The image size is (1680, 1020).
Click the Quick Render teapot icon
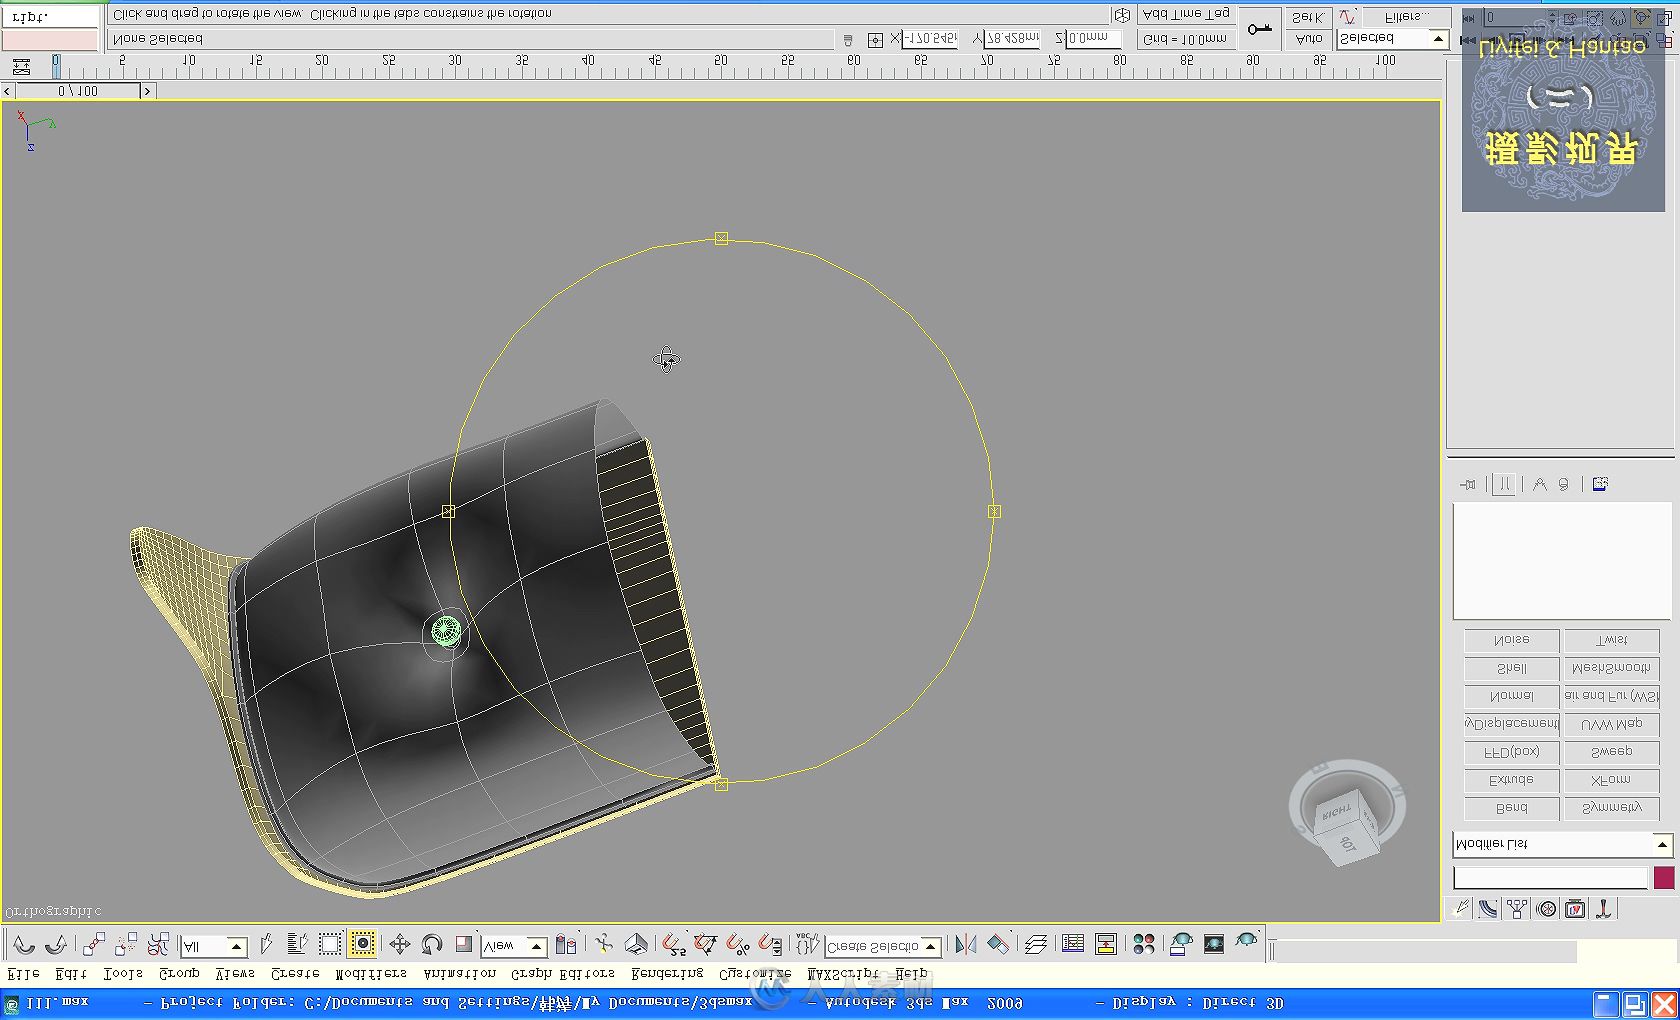pos(1246,942)
